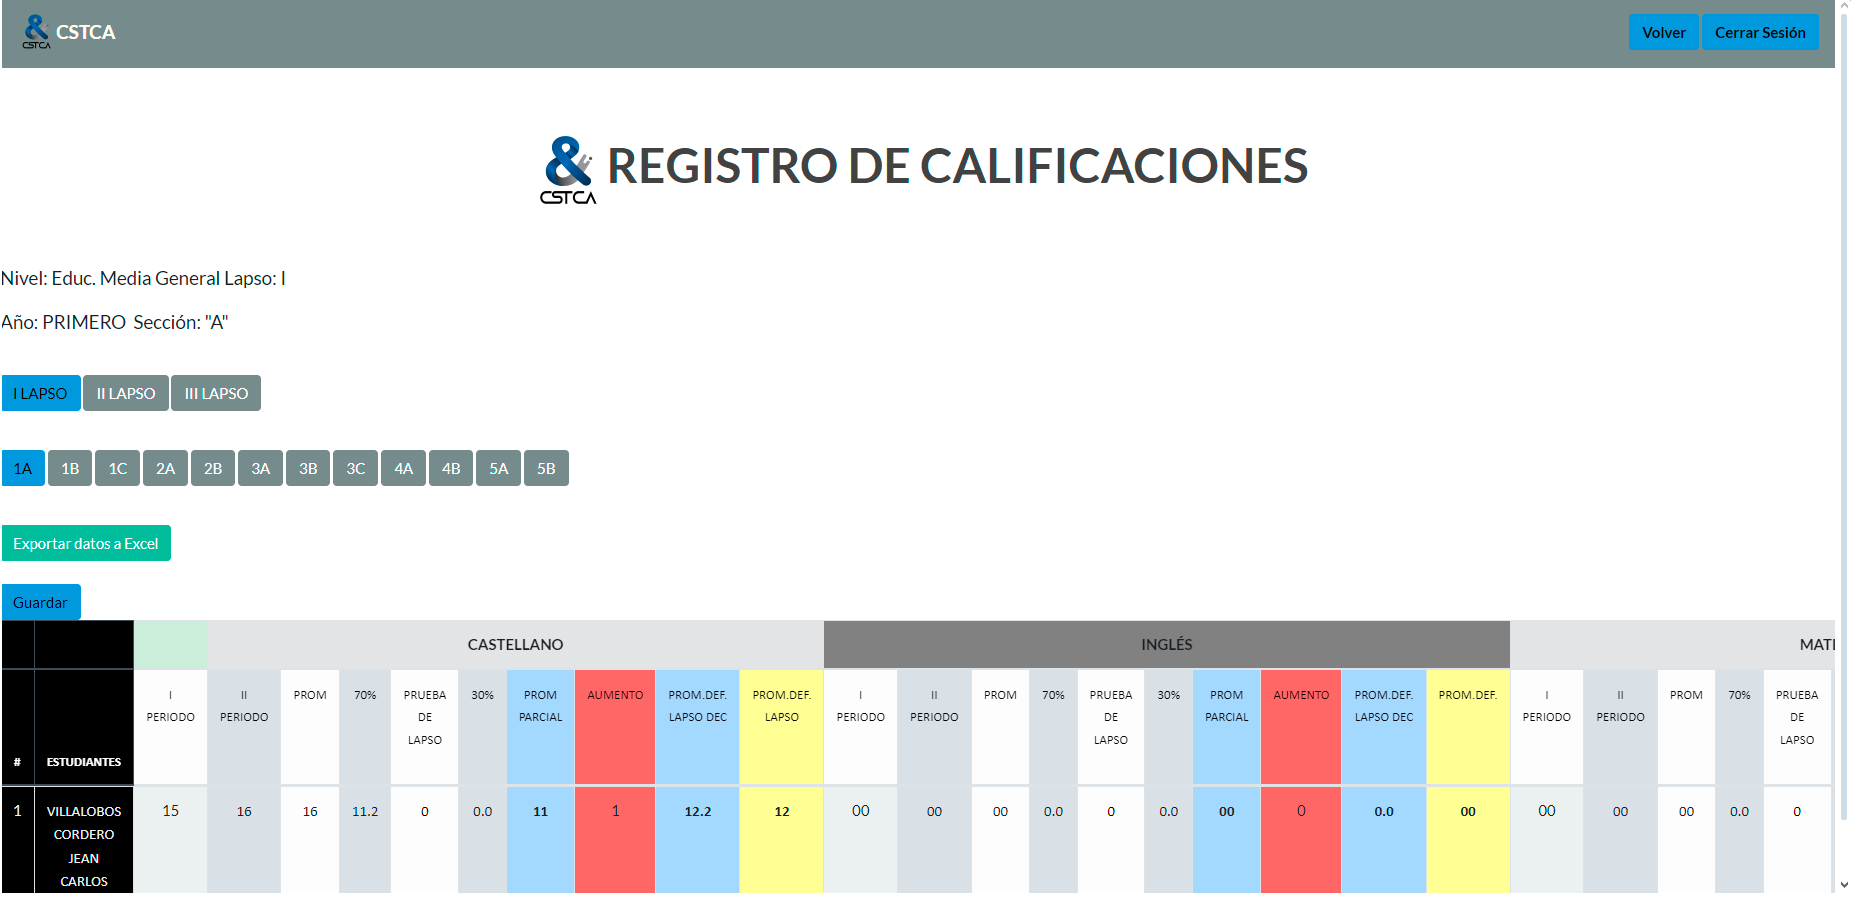Image resolution: width=1853 pixels, height=899 pixels.
Task: Select the I LAPSO tab
Action: (41, 394)
